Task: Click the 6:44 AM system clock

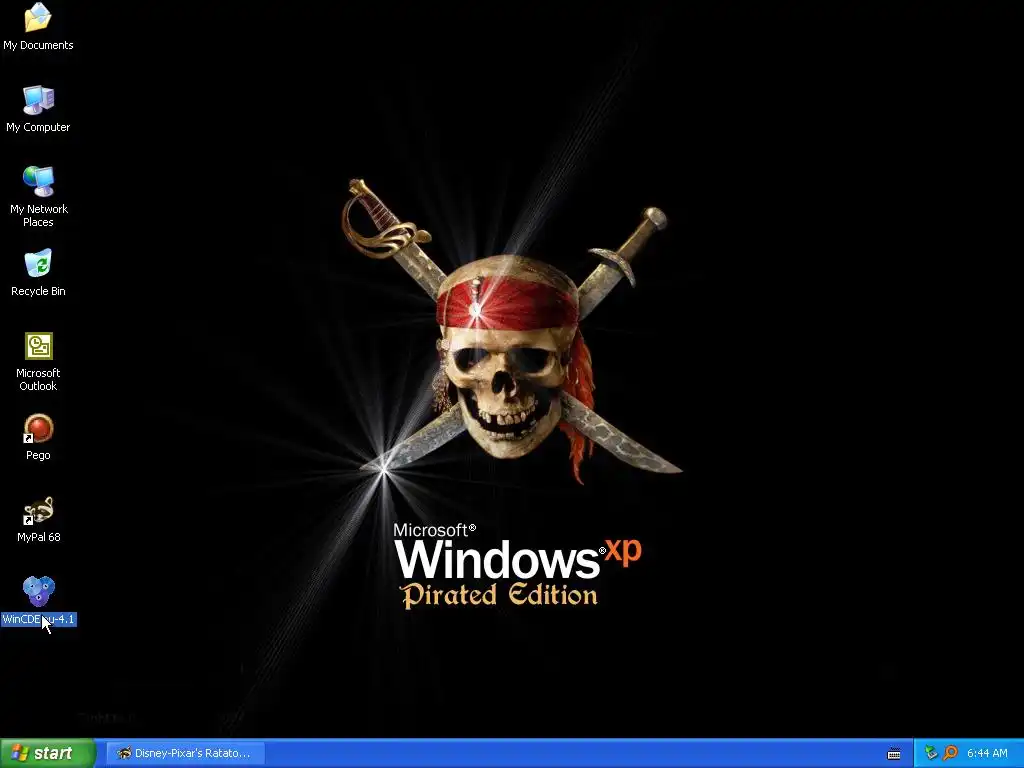Action: tap(987, 753)
